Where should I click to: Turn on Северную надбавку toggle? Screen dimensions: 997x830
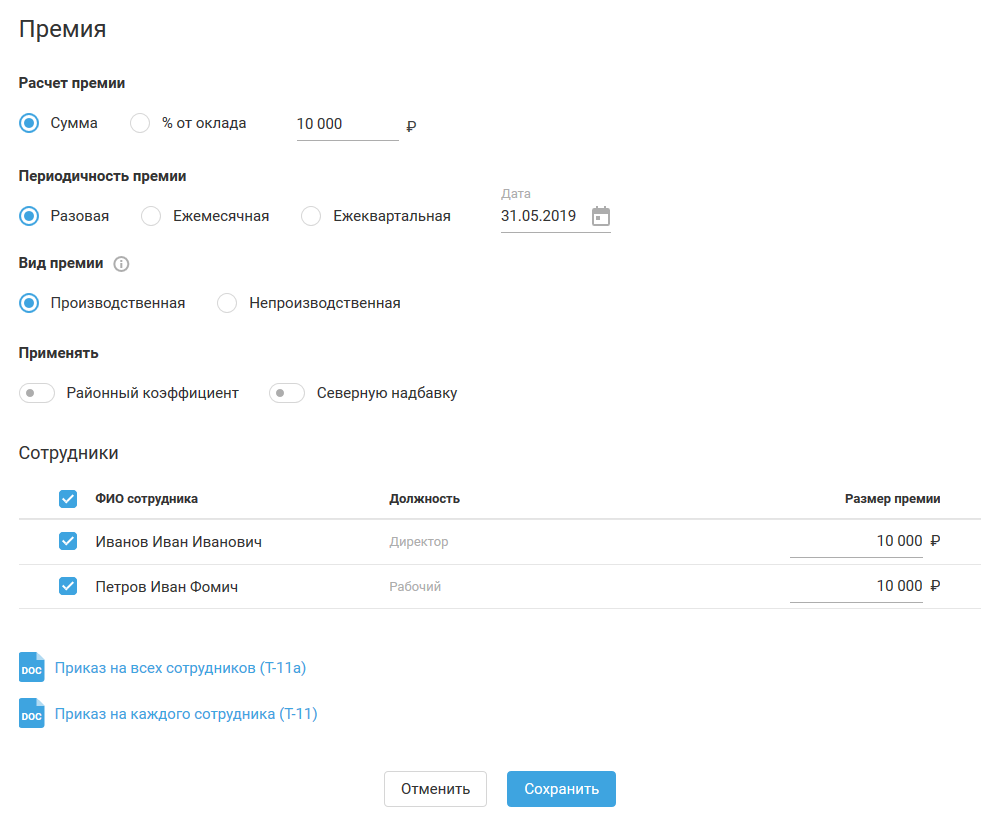tap(287, 393)
